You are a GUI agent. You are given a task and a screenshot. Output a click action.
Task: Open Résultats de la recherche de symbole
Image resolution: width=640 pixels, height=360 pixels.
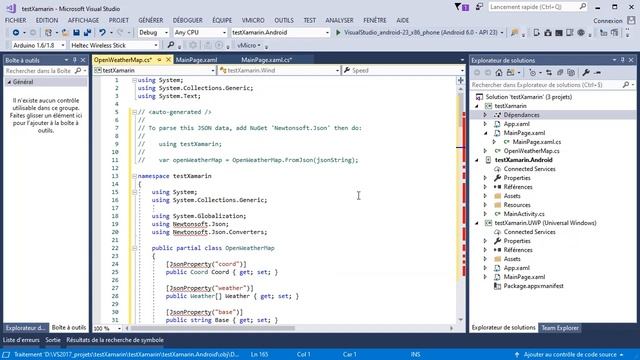pos(115,340)
